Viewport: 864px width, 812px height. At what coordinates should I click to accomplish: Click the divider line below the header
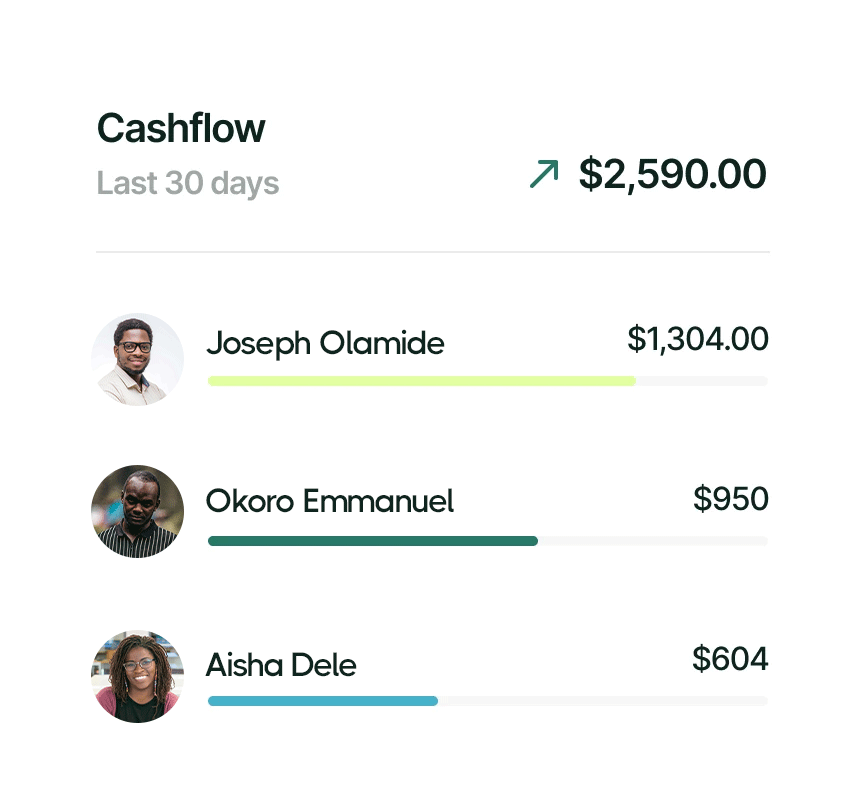433,252
